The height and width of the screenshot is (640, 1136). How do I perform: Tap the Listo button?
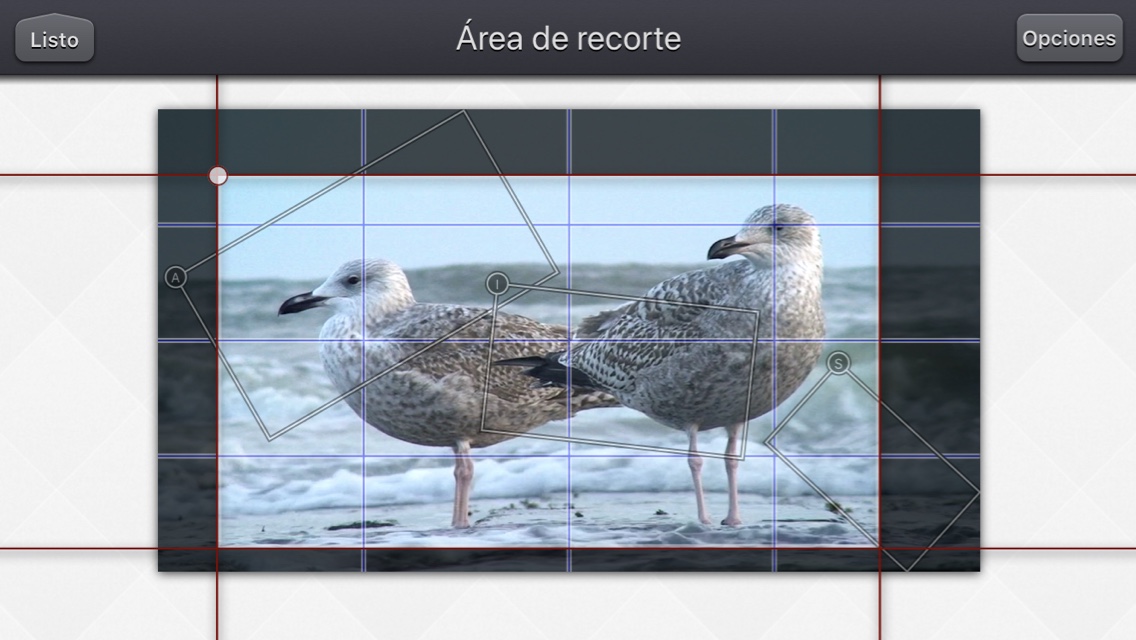[54, 38]
